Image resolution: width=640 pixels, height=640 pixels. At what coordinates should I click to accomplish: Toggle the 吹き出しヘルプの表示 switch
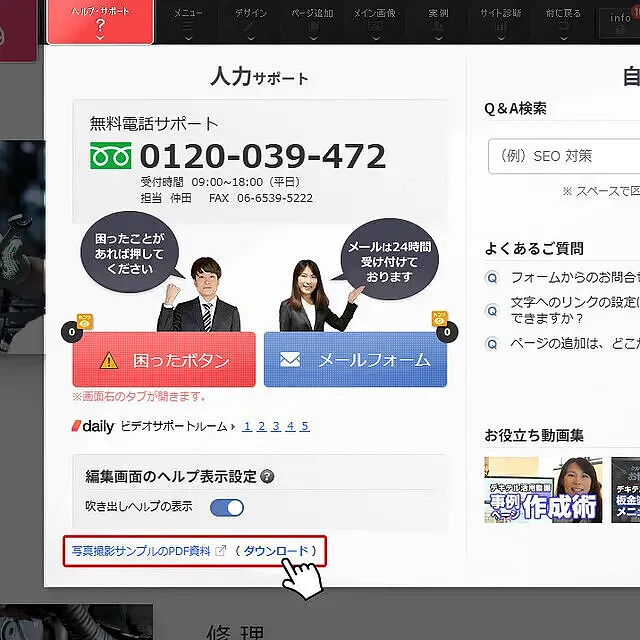tap(227, 507)
